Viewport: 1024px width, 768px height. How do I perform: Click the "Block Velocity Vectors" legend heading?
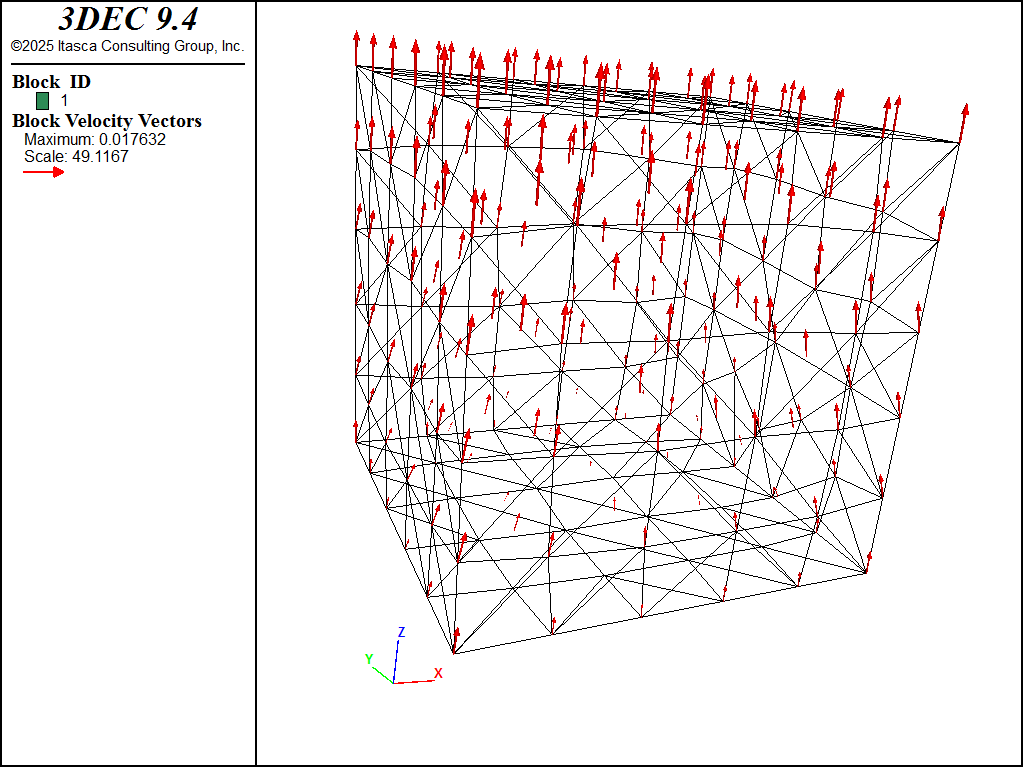107,121
